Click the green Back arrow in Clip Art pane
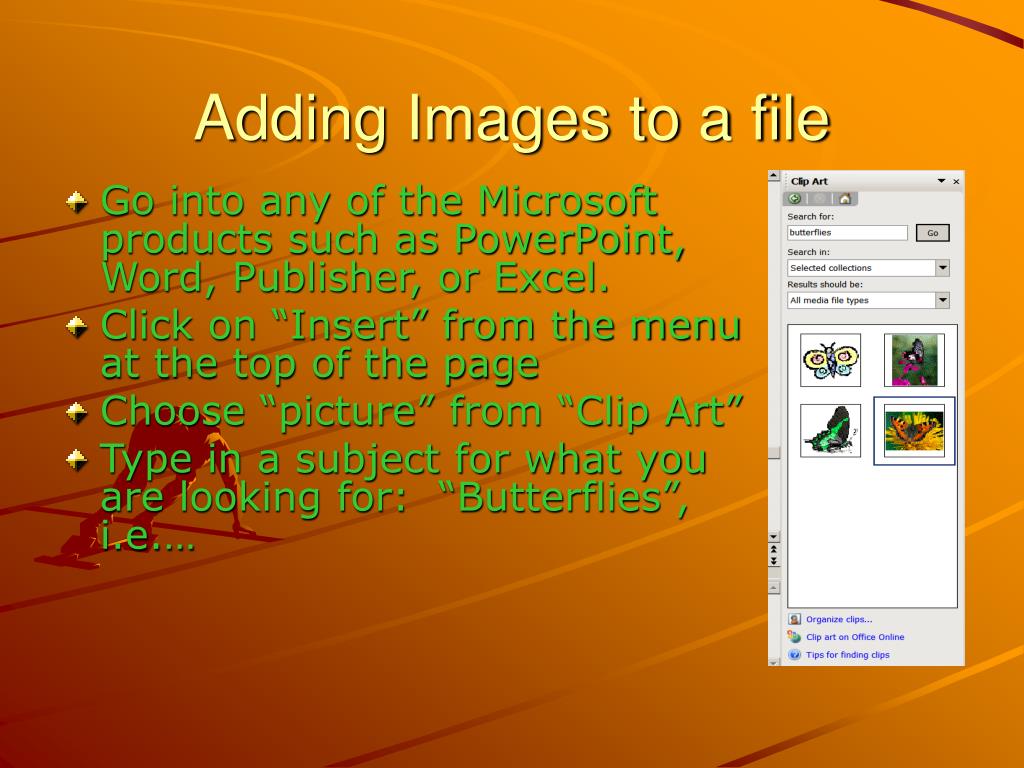The width and height of the screenshot is (1024, 768). coord(795,199)
